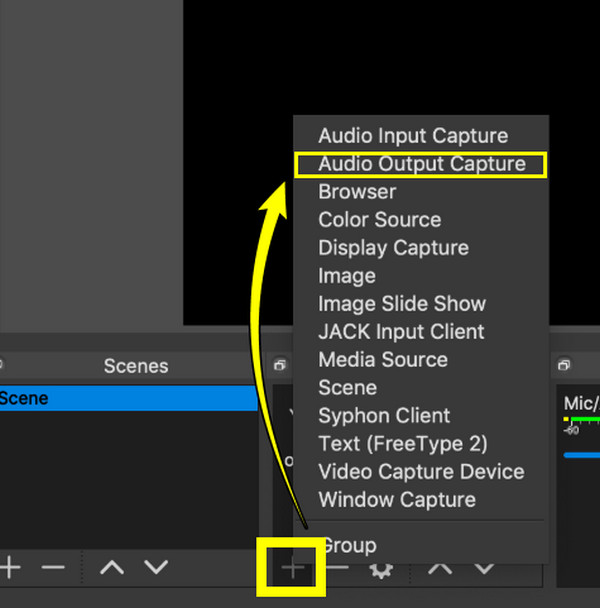Click the Scenes panel title
This screenshot has width=600, height=608.
click(136, 366)
